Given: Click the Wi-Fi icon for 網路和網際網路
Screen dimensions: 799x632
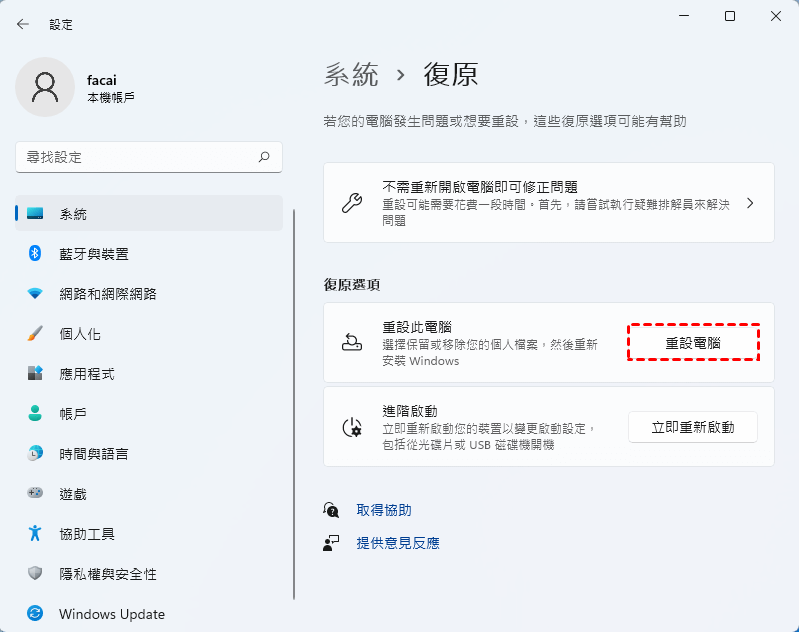Looking at the screenshot, I should [x=35, y=294].
